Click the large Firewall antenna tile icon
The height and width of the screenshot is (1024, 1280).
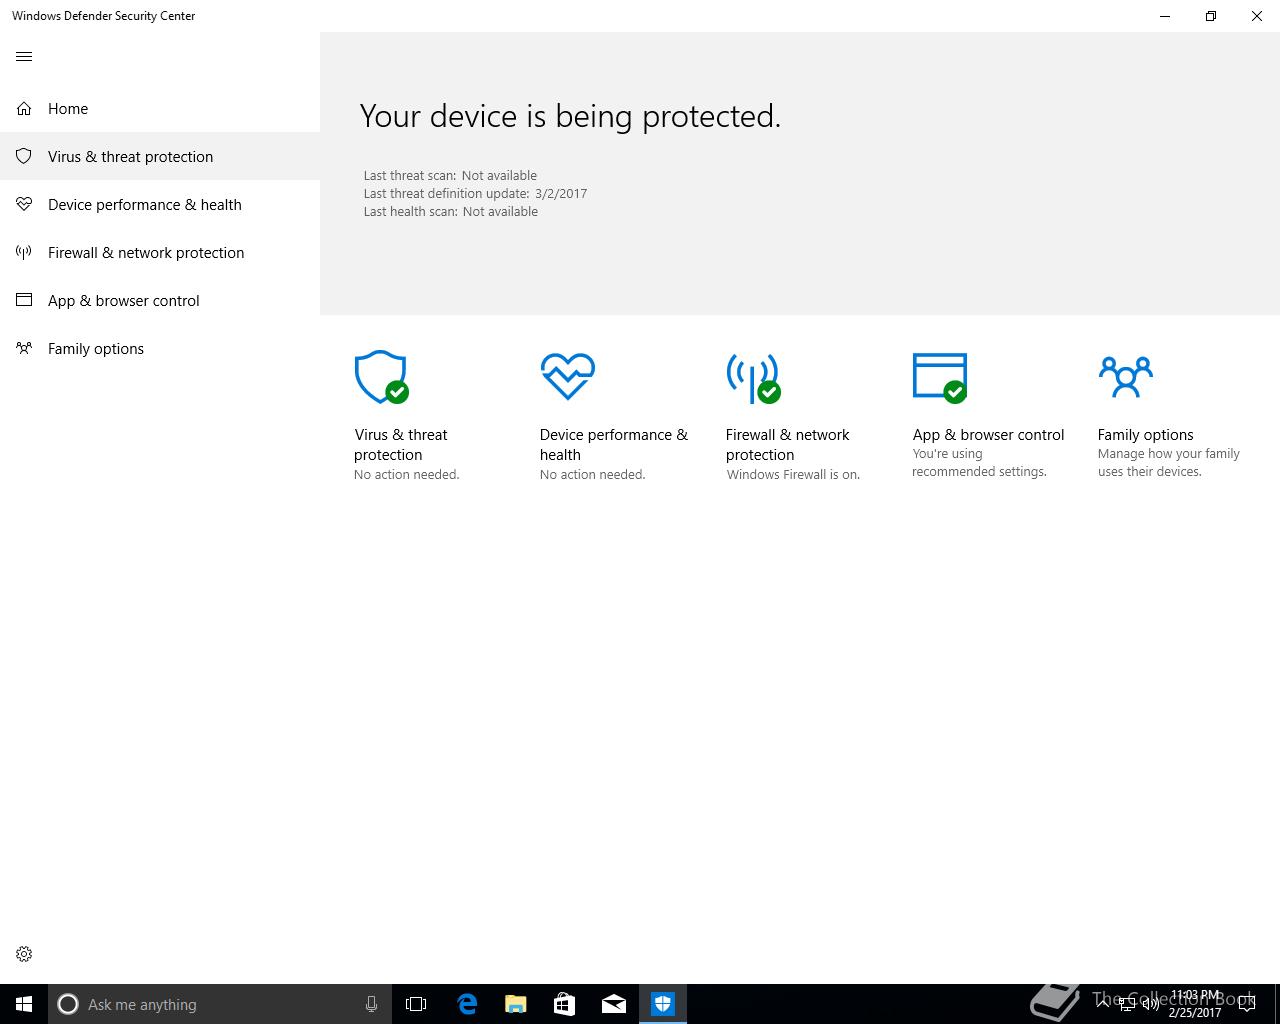[753, 378]
